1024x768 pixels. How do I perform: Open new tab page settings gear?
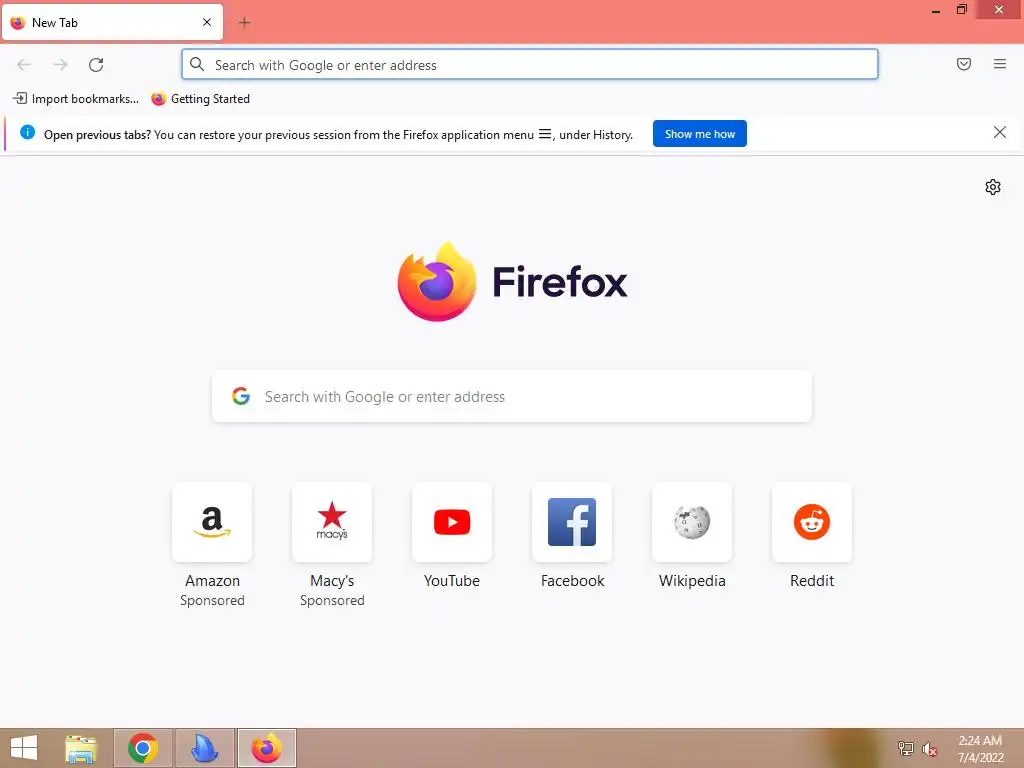coord(993,187)
